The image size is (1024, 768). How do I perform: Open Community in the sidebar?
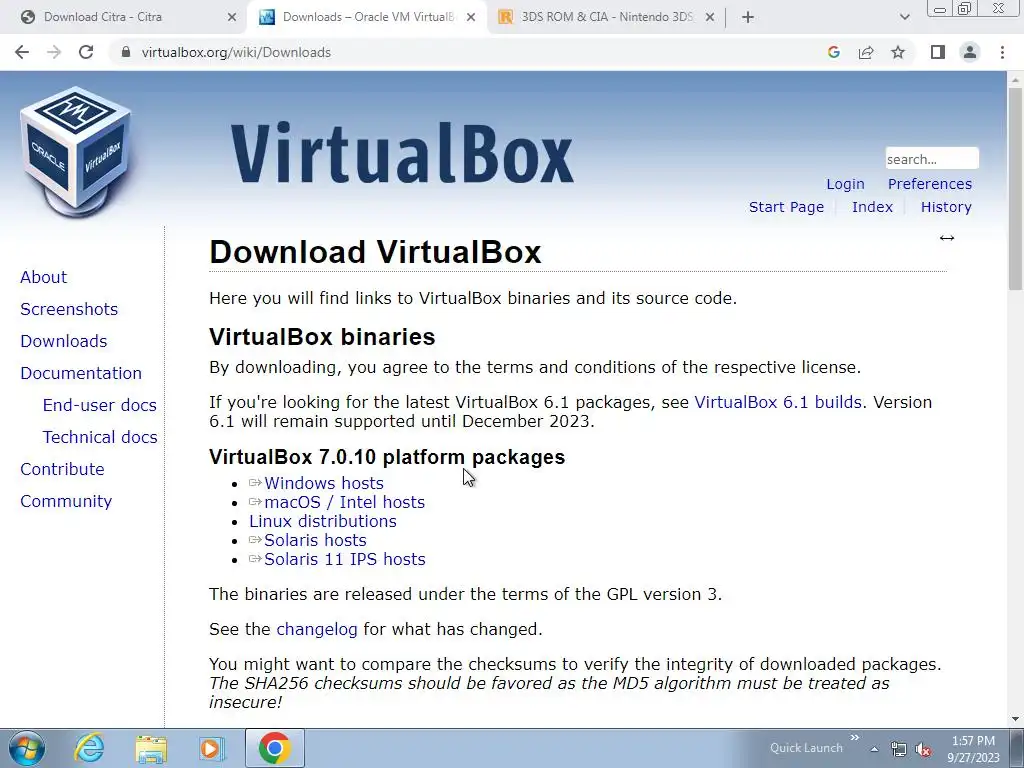(66, 501)
